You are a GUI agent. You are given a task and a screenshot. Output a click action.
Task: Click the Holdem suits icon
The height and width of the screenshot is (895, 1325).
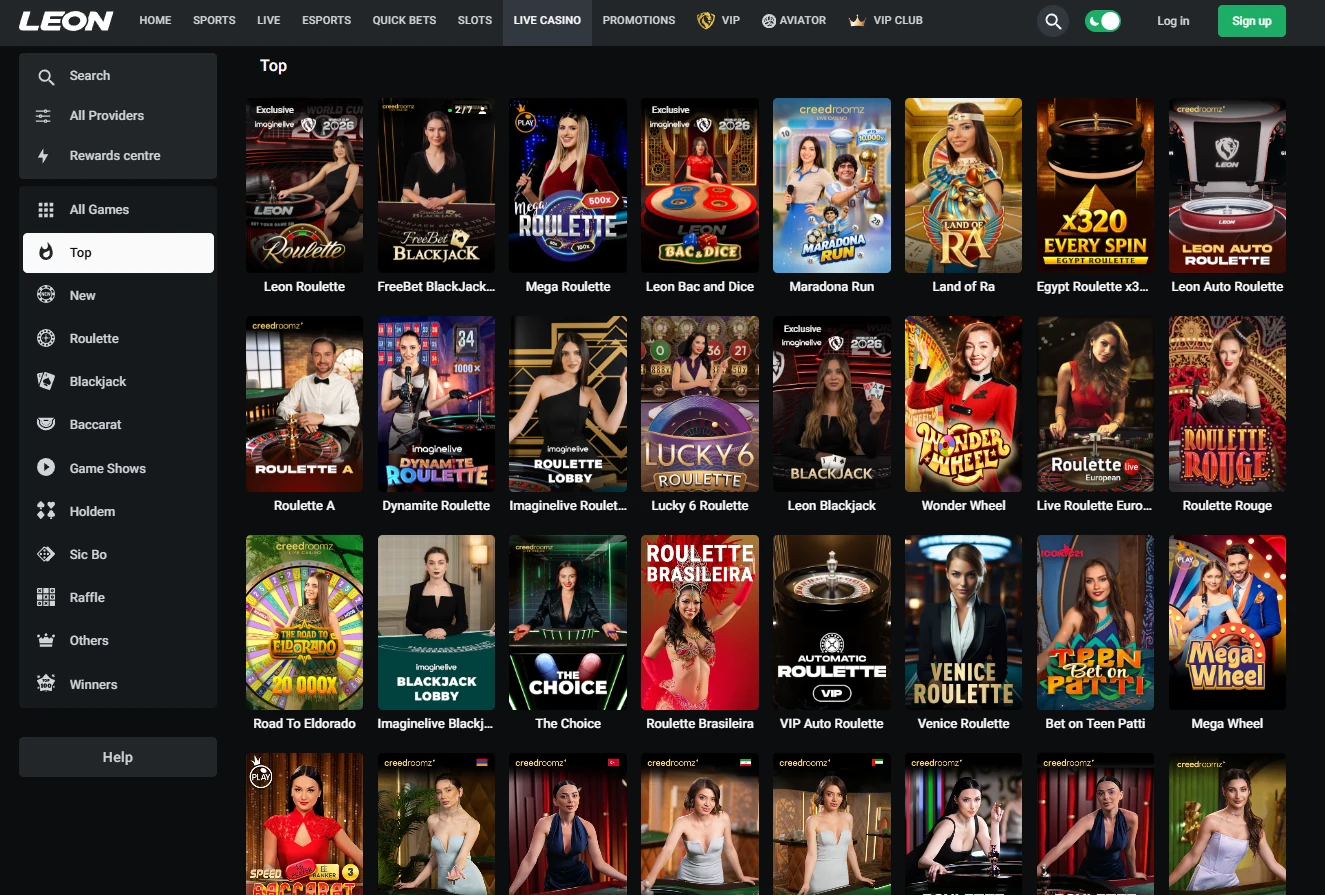[45, 511]
